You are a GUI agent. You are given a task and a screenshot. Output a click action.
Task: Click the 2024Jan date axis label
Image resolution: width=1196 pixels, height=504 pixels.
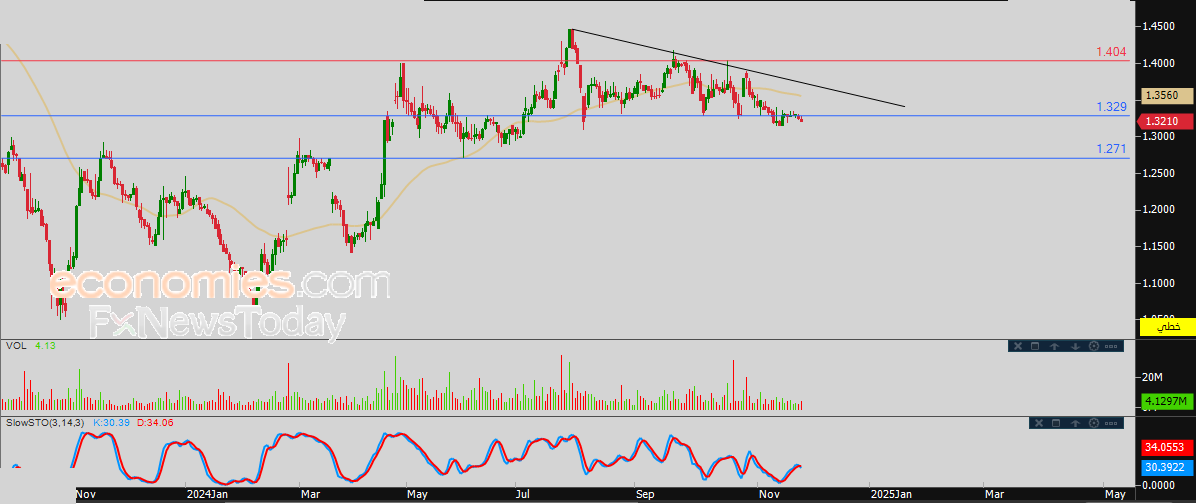[207, 495]
